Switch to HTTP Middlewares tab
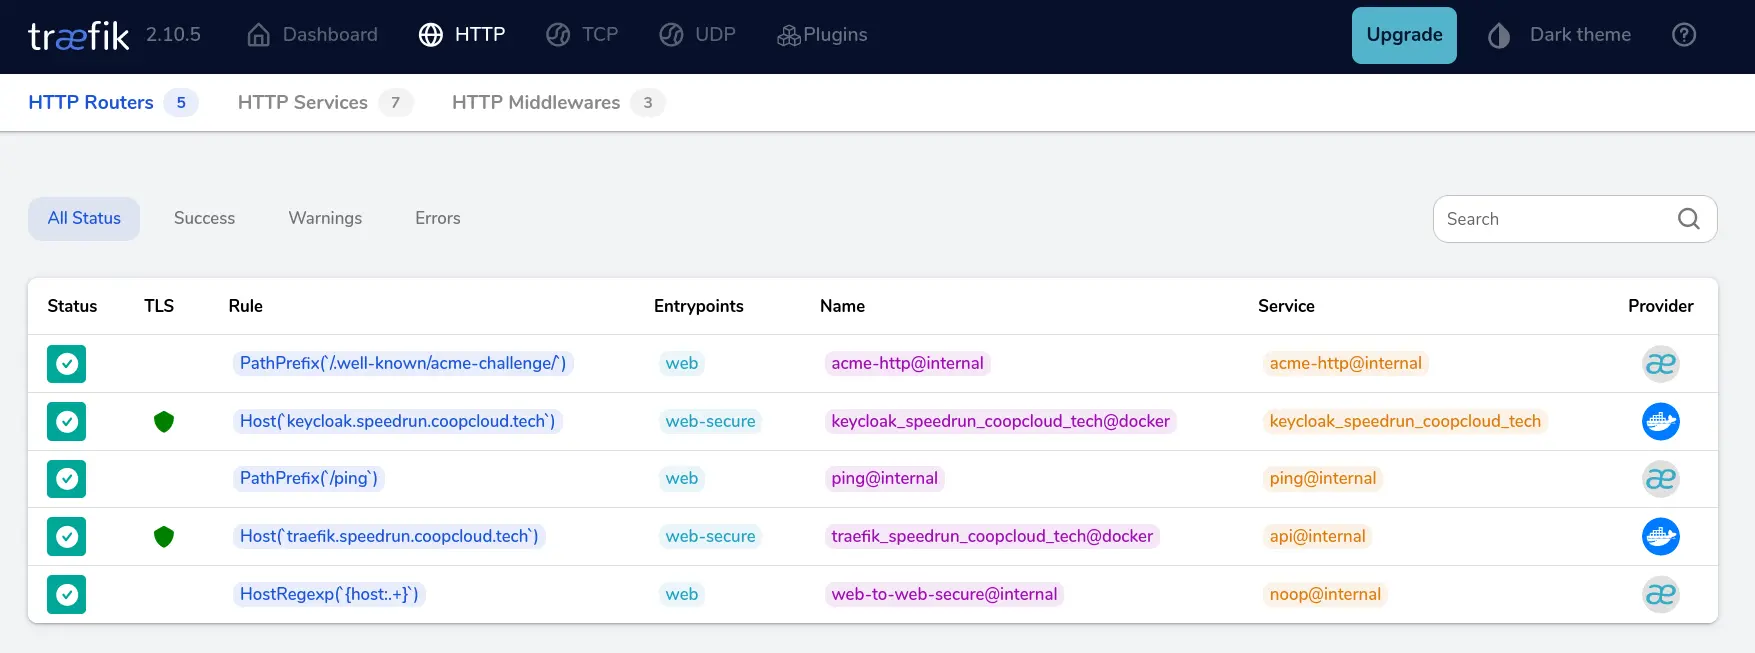This screenshot has width=1755, height=653. coord(558,102)
